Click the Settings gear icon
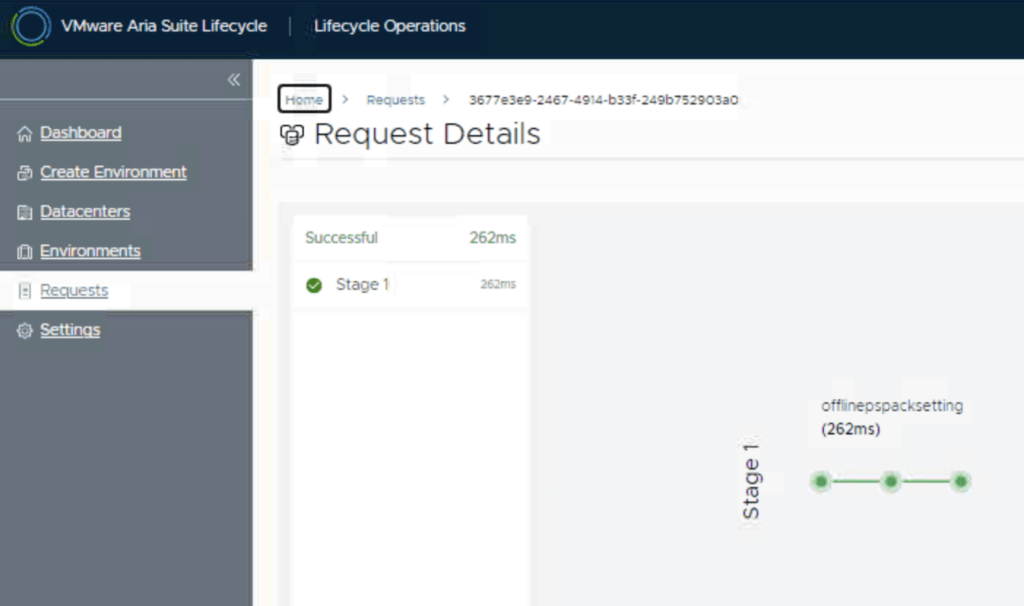Screen dimensions: 1024x606 tap(25, 331)
